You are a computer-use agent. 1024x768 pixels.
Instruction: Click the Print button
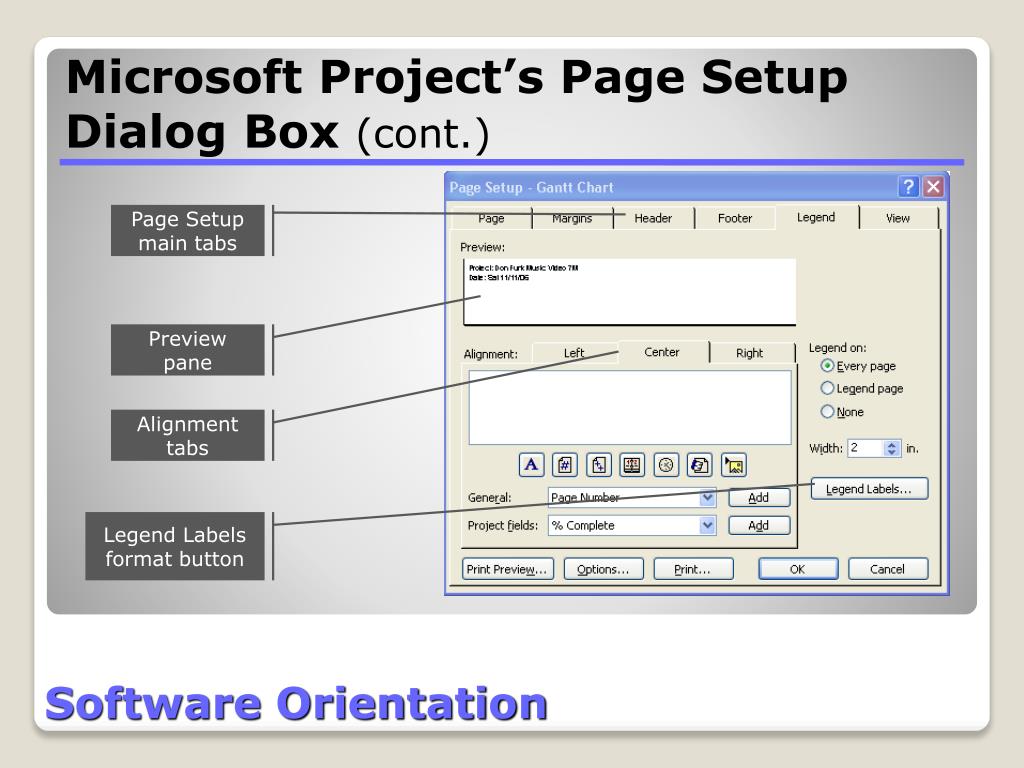point(693,569)
